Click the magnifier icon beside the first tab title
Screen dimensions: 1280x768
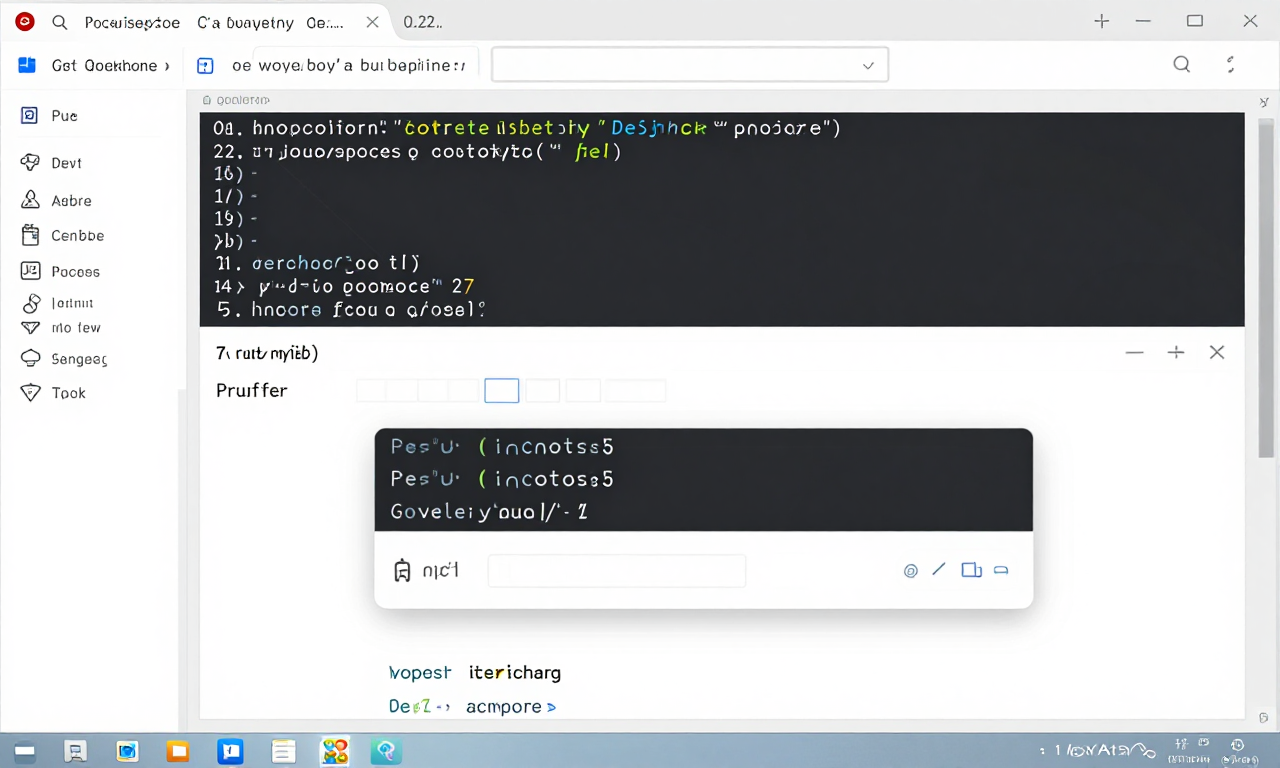click(59, 21)
